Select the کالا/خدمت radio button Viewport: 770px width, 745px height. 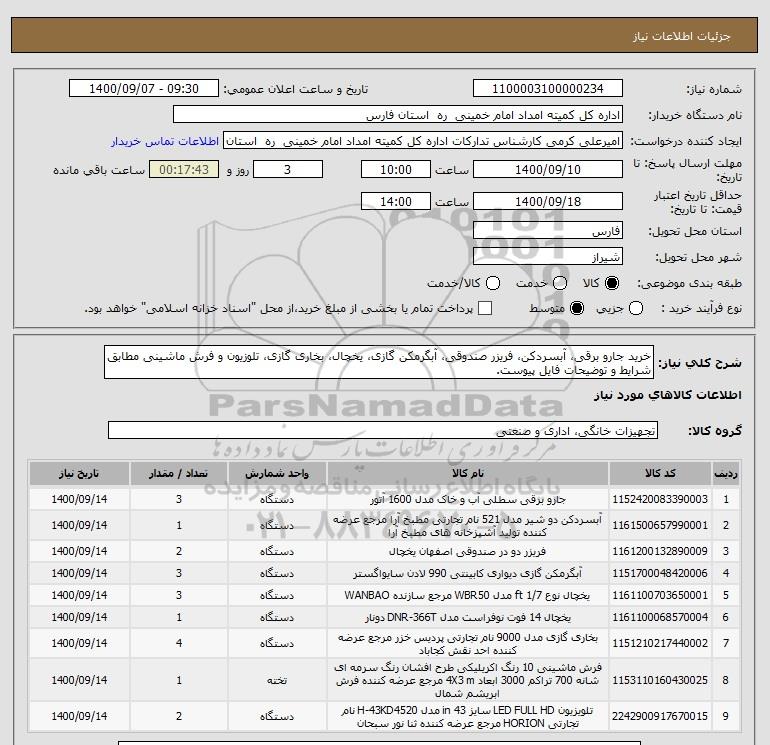(x=493, y=283)
